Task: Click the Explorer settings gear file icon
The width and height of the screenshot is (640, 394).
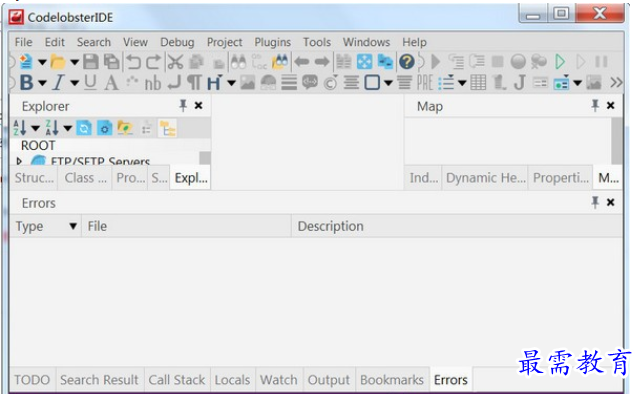Action: point(104,128)
